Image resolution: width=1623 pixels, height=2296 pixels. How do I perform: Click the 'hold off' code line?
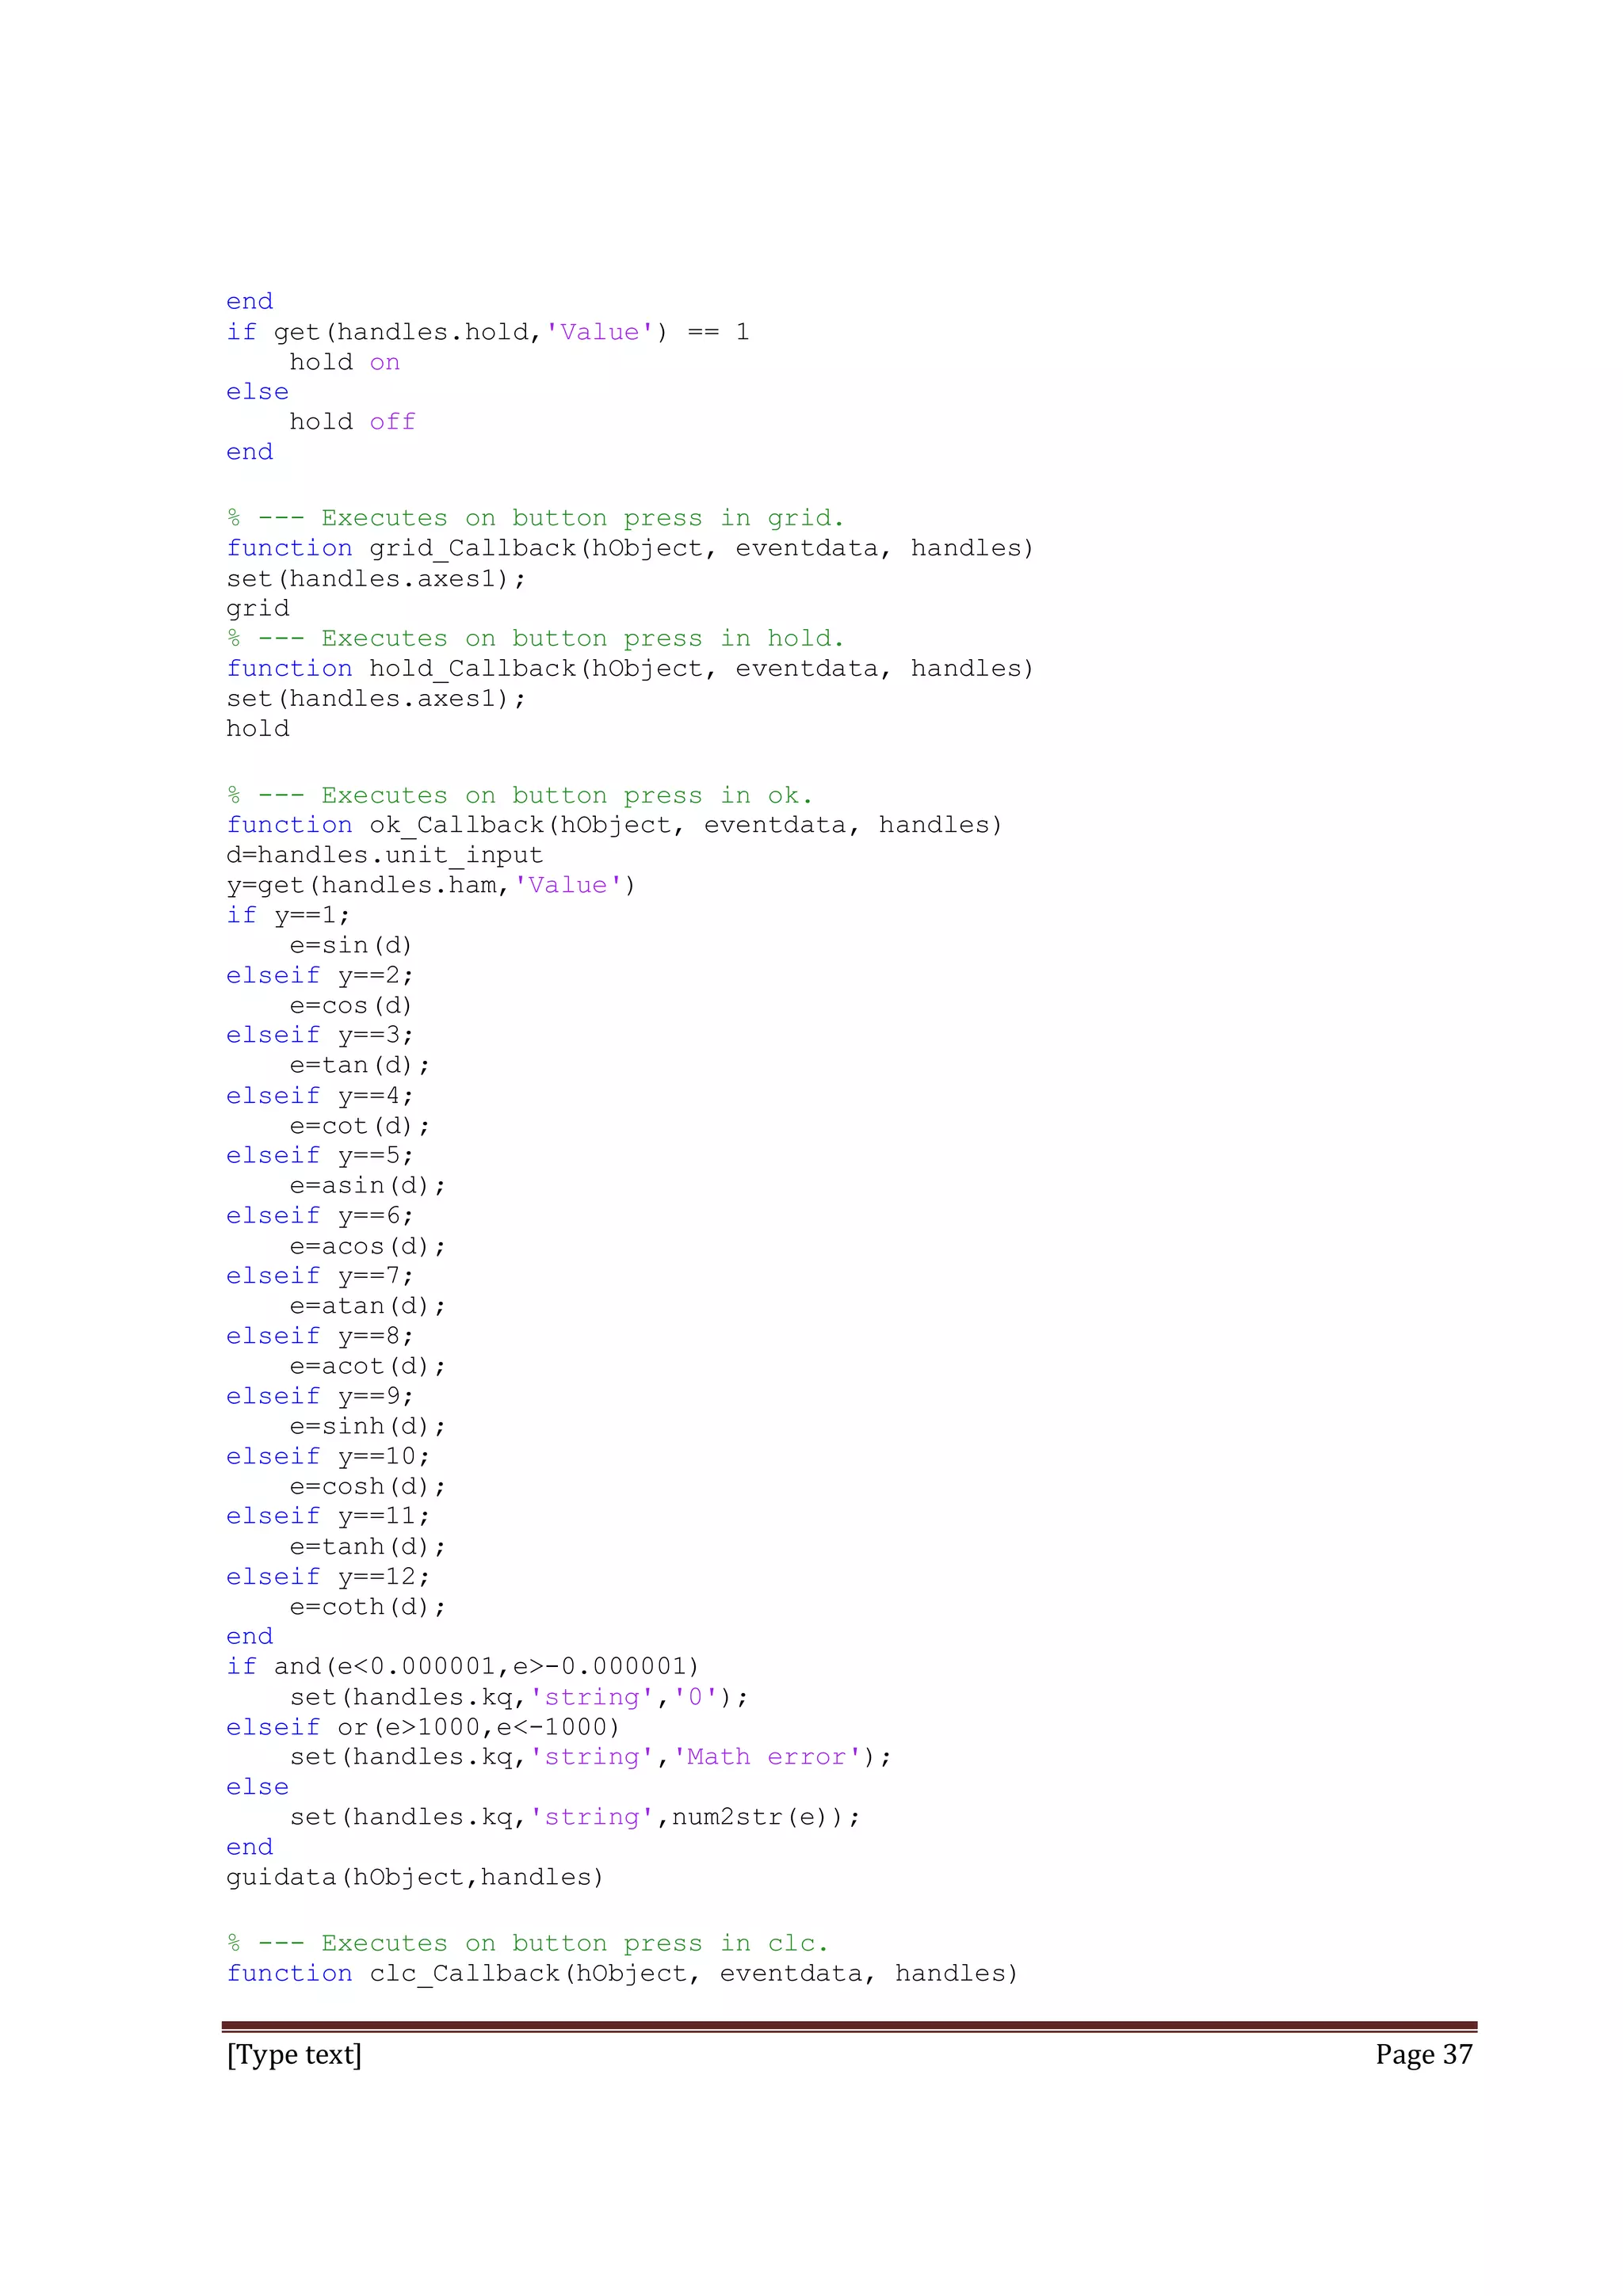click(x=352, y=422)
